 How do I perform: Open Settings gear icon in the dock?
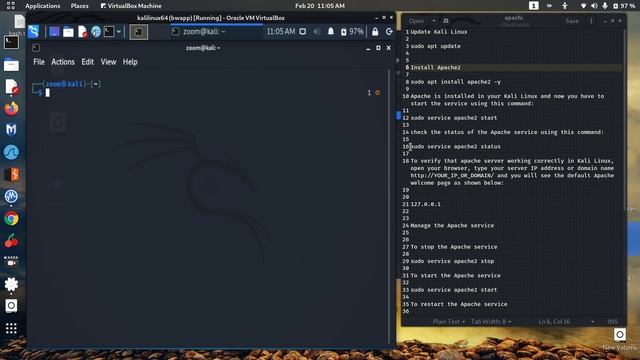pyautogui.click(x=11, y=284)
